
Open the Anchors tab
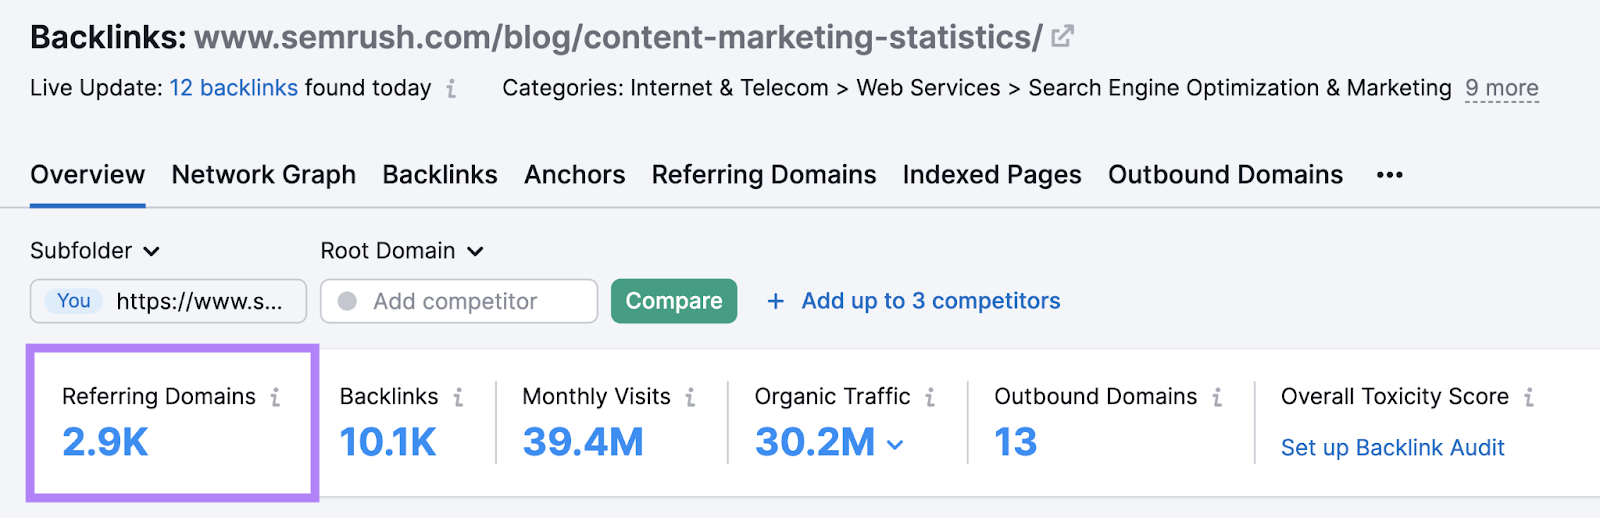pos(574,175)
